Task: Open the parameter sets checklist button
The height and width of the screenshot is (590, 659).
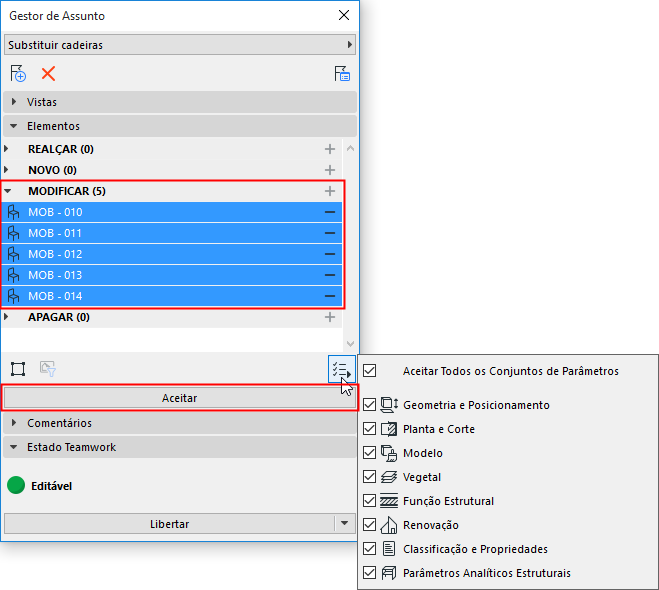Action: tap(342, 370)
